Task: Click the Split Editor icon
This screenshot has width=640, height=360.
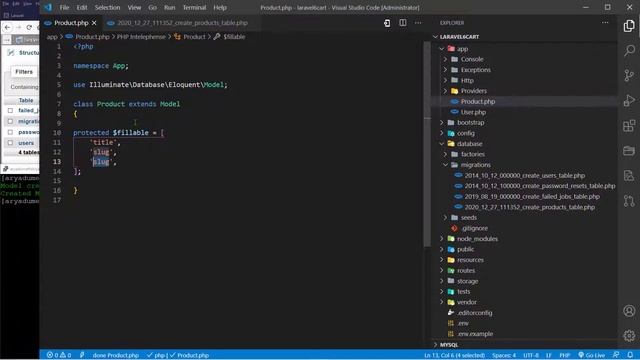Action: pos(402,23)
